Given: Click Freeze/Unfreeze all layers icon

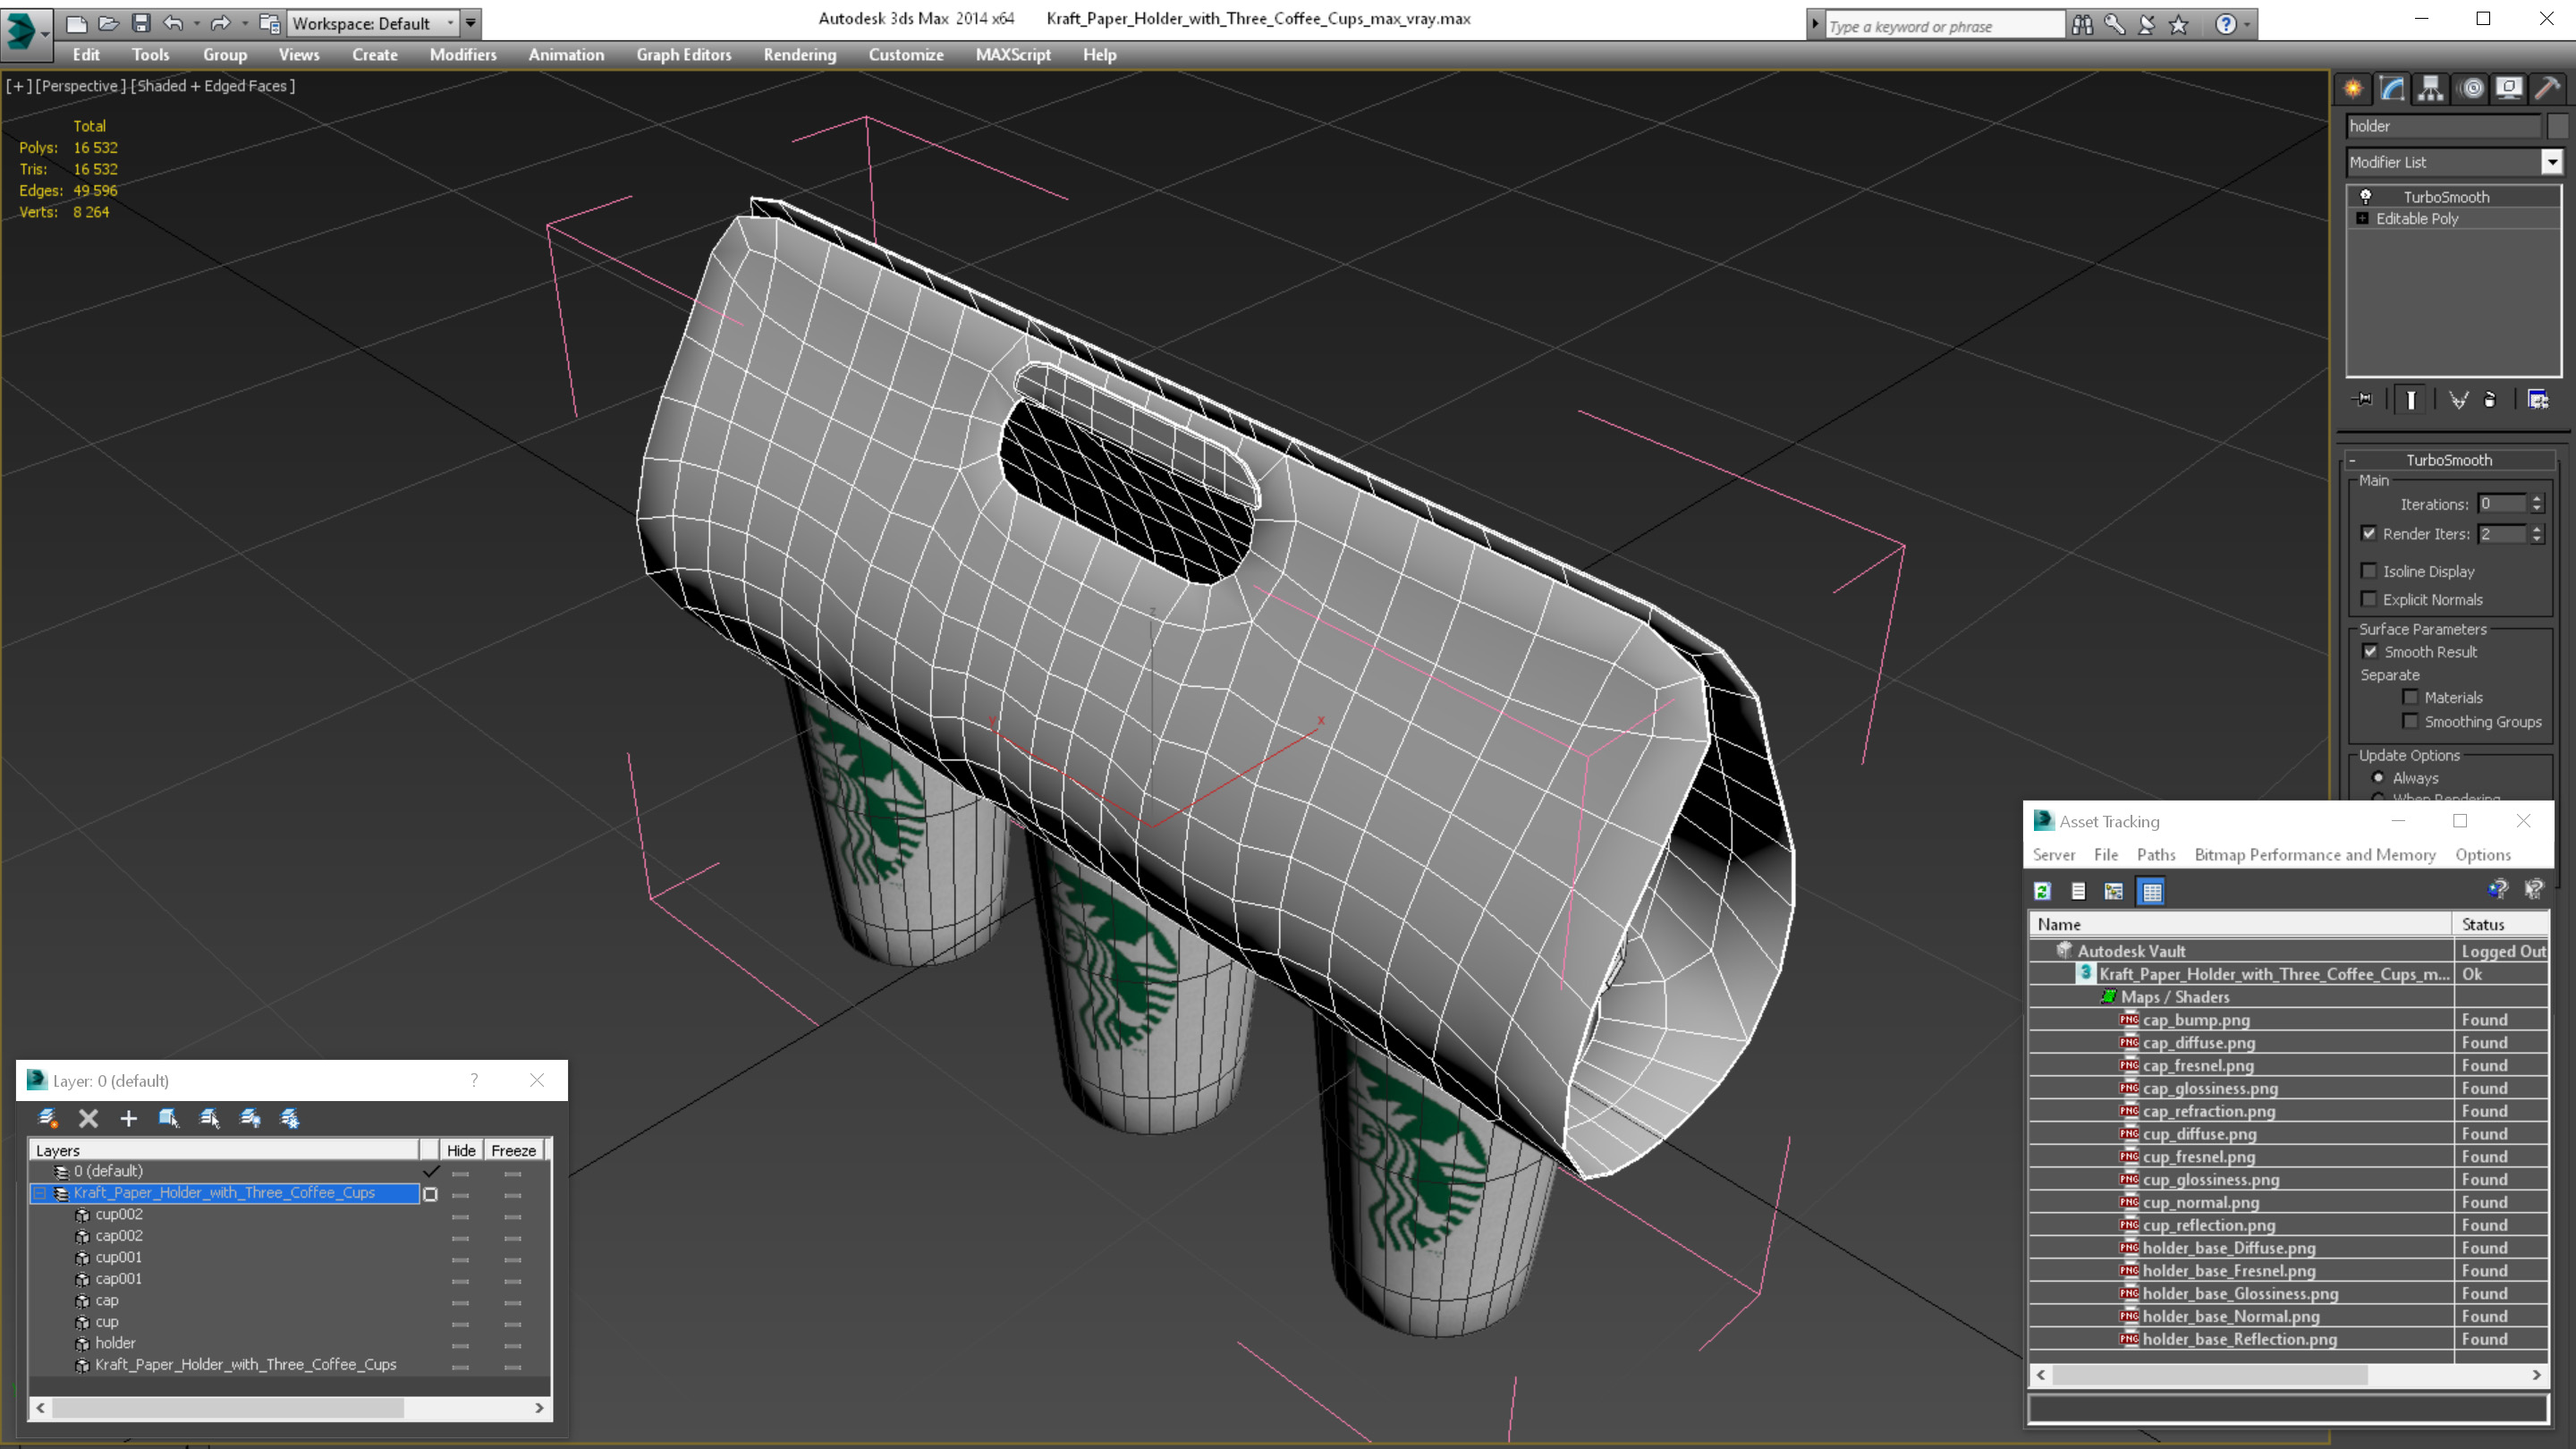Looking at the screenshot, I should pos(290,1118).
